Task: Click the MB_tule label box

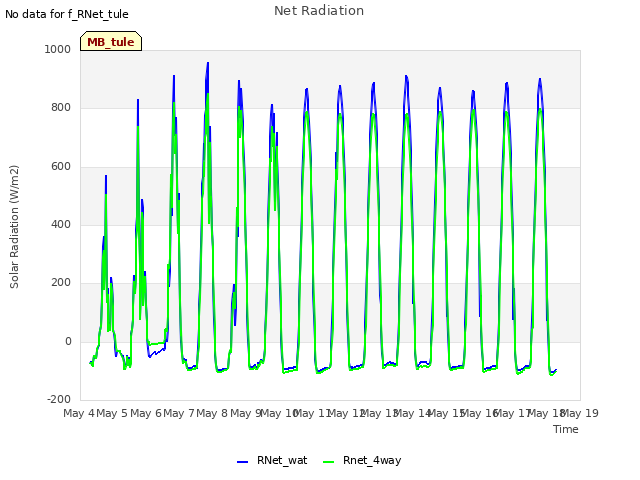Action: [111, 41]
